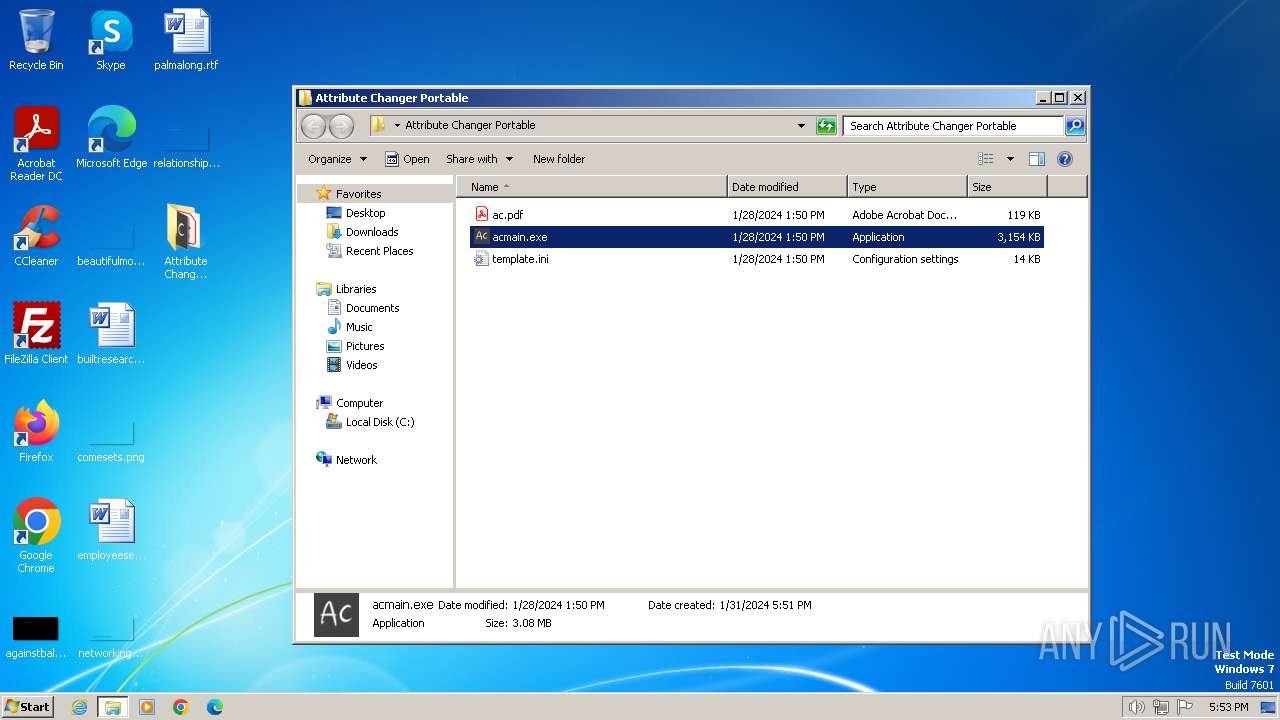The width and height of the screenshot is (1280, 720).
Task: Expand the address bar root arrow
Action: click(x=397, y=126)
